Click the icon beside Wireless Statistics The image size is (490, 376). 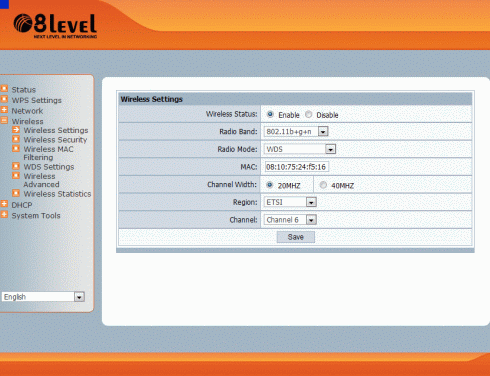[x=16, y=193]
